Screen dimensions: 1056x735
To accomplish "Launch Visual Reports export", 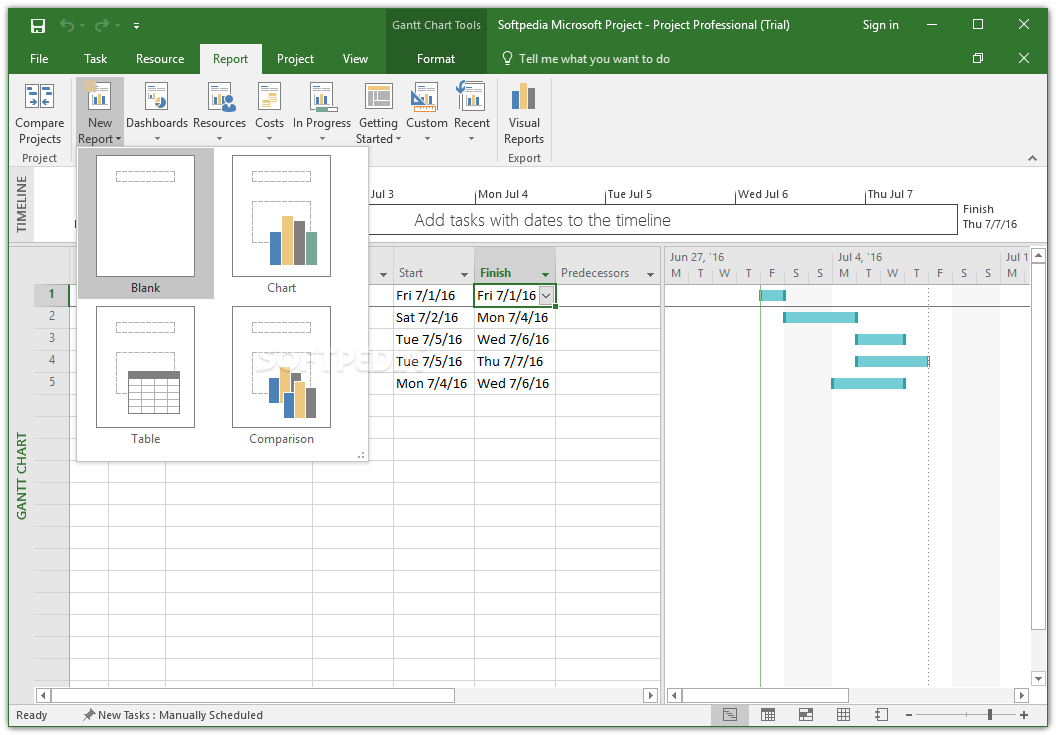I will click(524, 113).
